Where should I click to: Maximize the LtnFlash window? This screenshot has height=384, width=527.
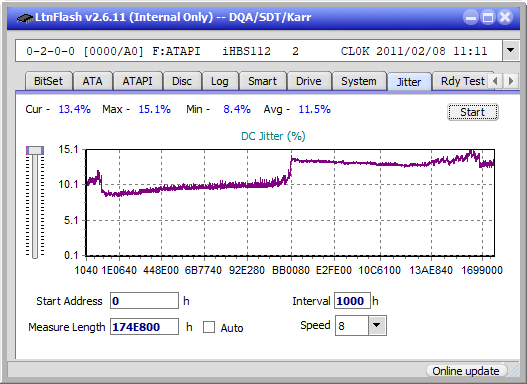coord(488,17)
